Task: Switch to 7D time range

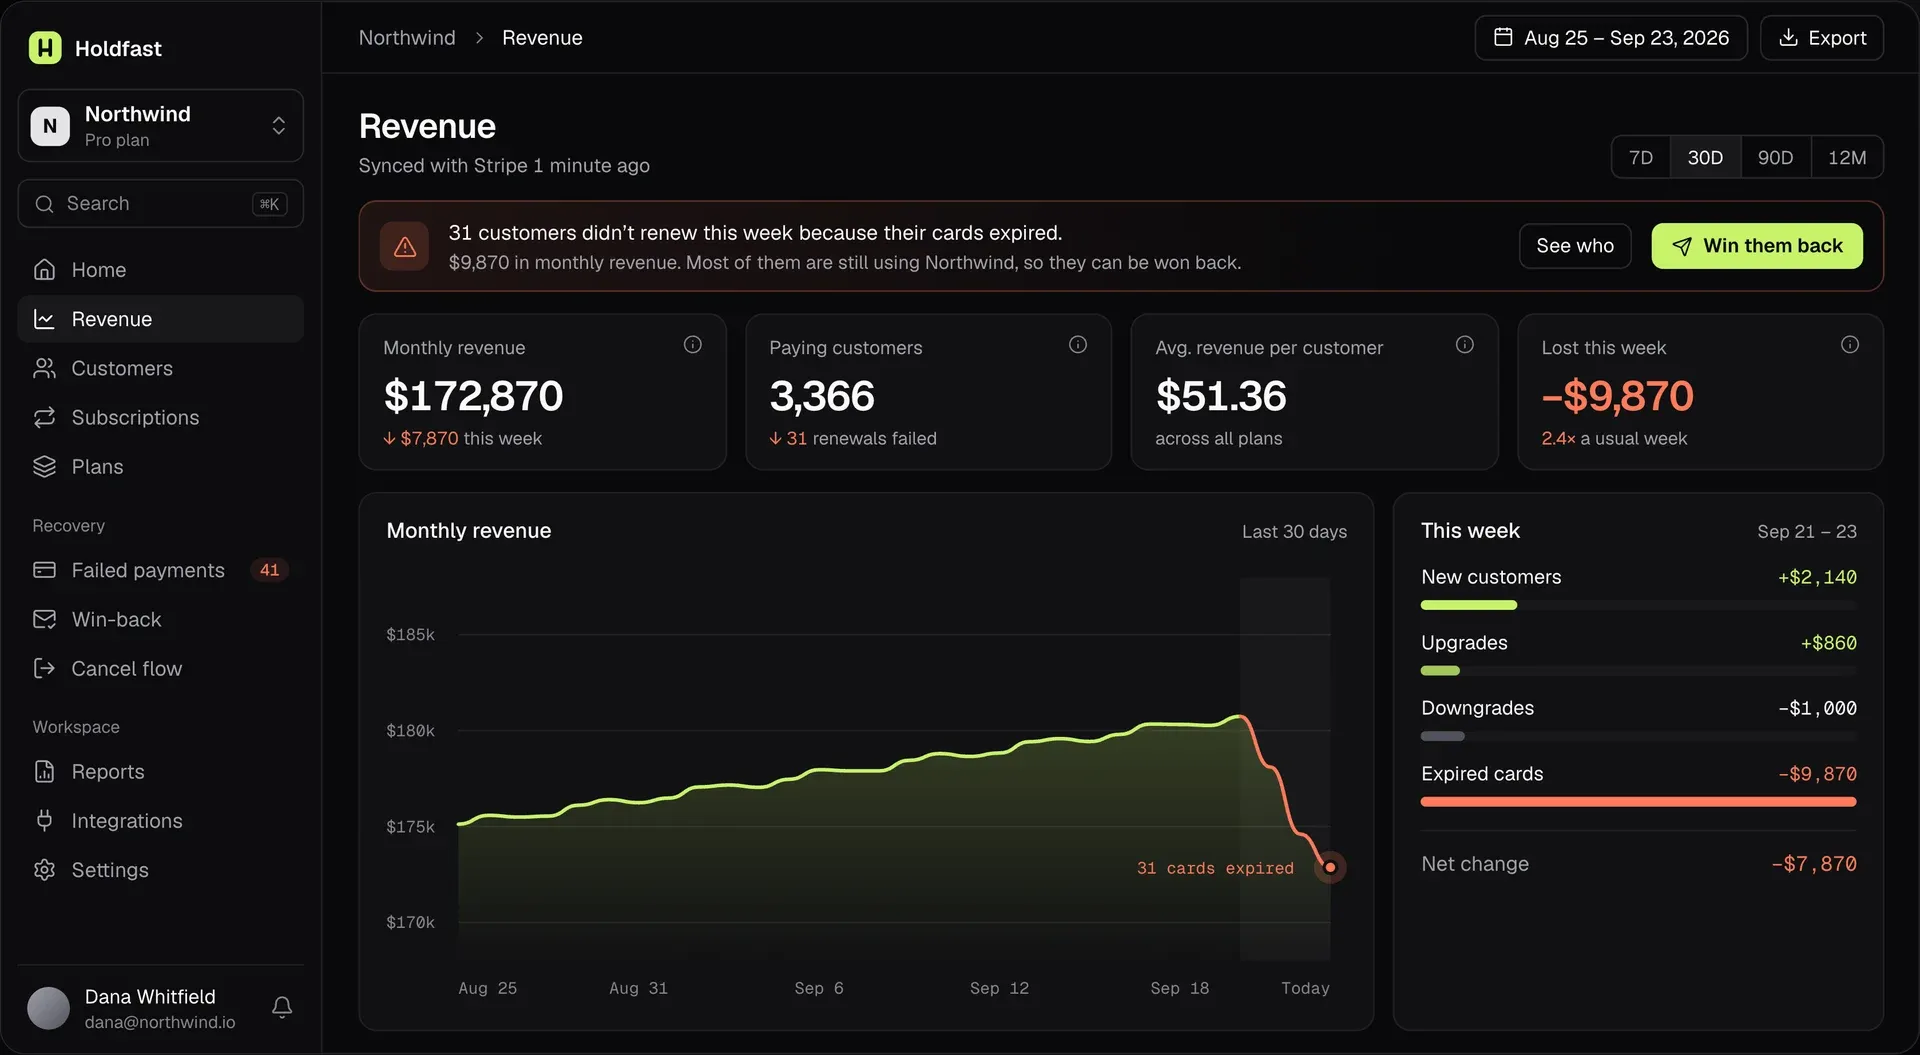Action: (1641, 157)
